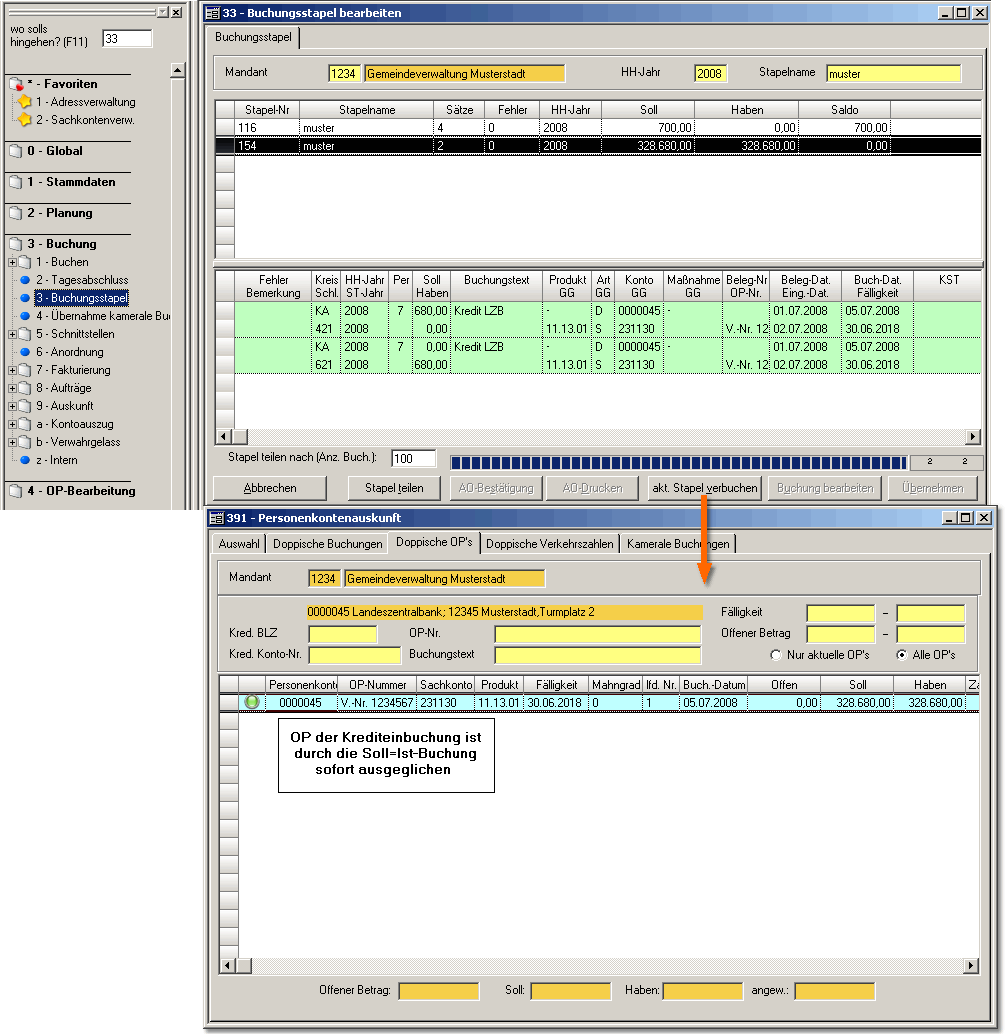The image size is (1005, 1036).
Task: Select the 'Alle OP's' radio button
Action: pos(902,655)
